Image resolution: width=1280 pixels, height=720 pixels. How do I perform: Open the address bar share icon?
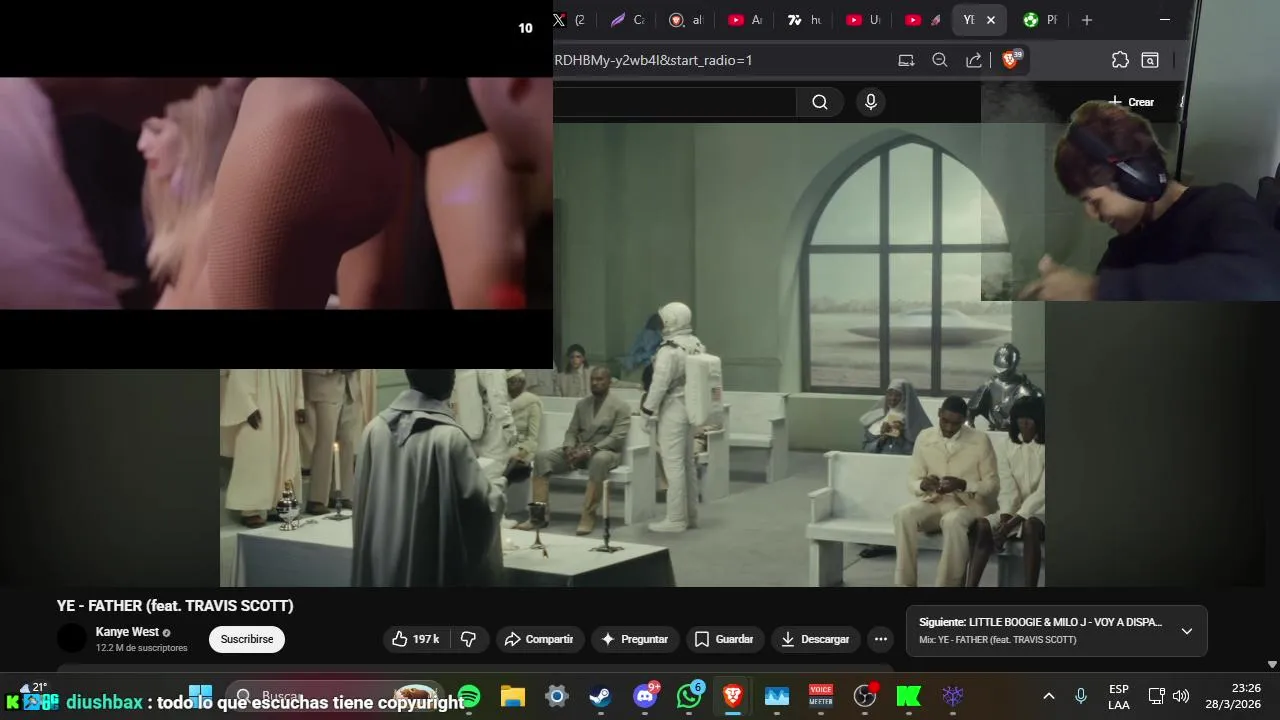[x=973, y=60]
